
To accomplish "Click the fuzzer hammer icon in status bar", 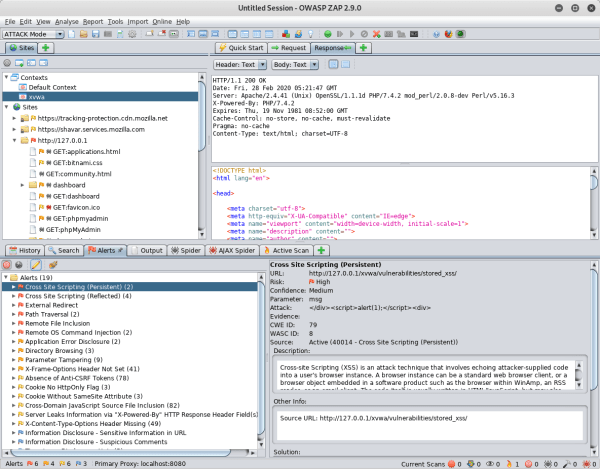I will (566, 464).
